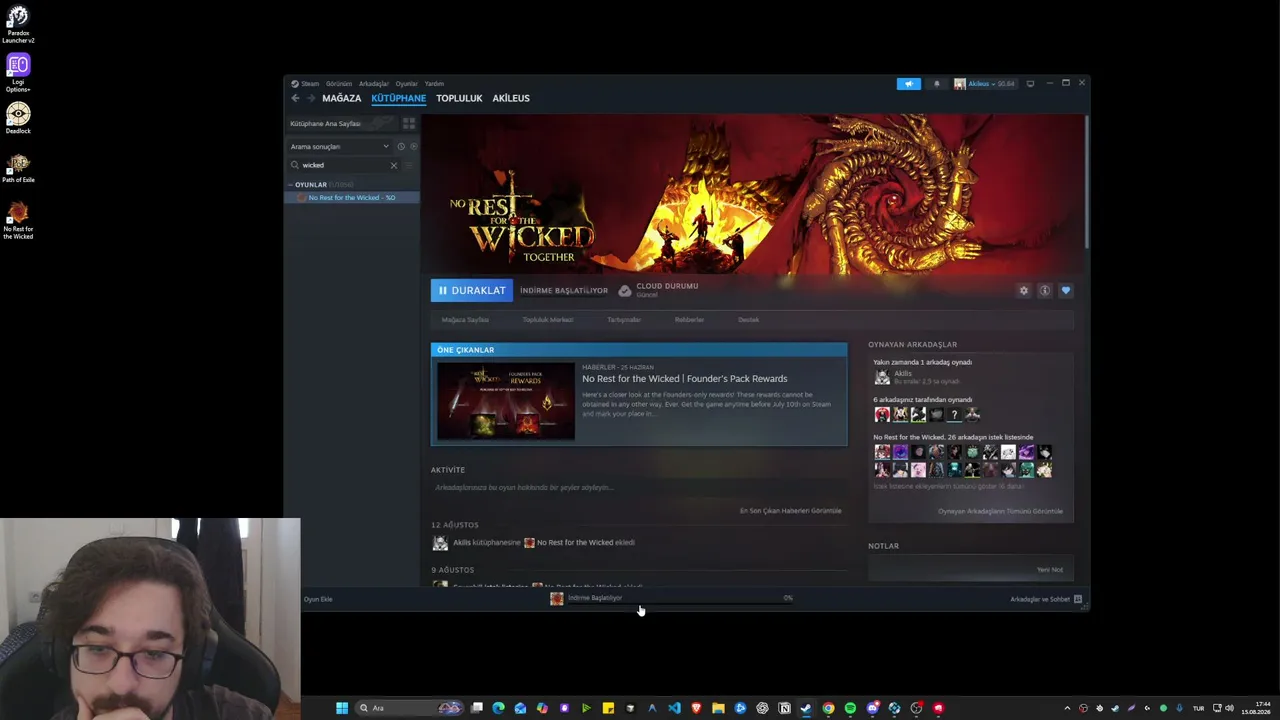Viewport: 1280px width, 720px height.
Task: Open the Windows Start menu
Action: (342, 708)
